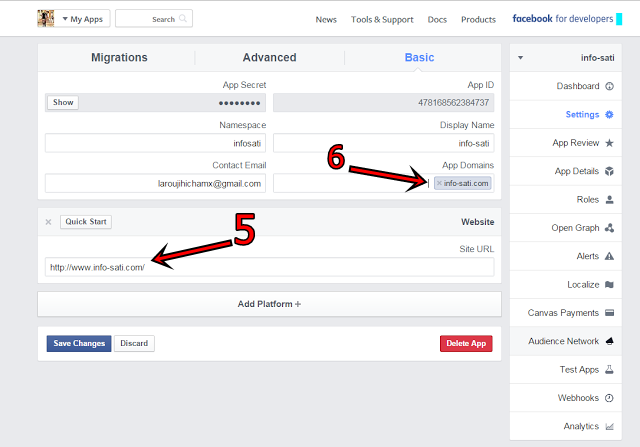Remove the info-sati.com domain tag
Screen dimensions: 640x447
pos(439,183)
